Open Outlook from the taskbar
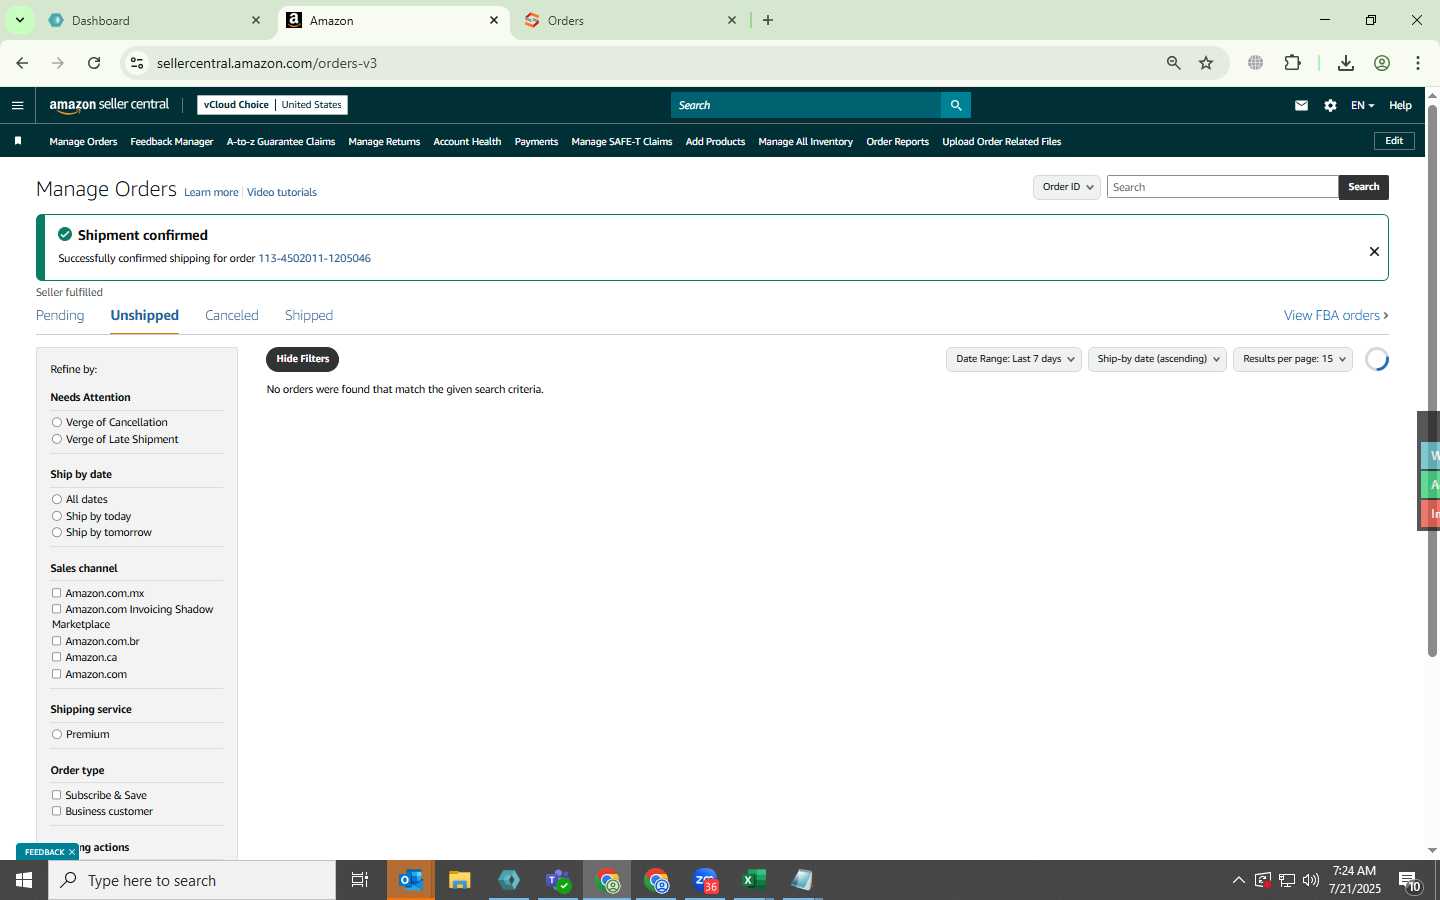Screen dimensions: 1440x900 [411, 880]
